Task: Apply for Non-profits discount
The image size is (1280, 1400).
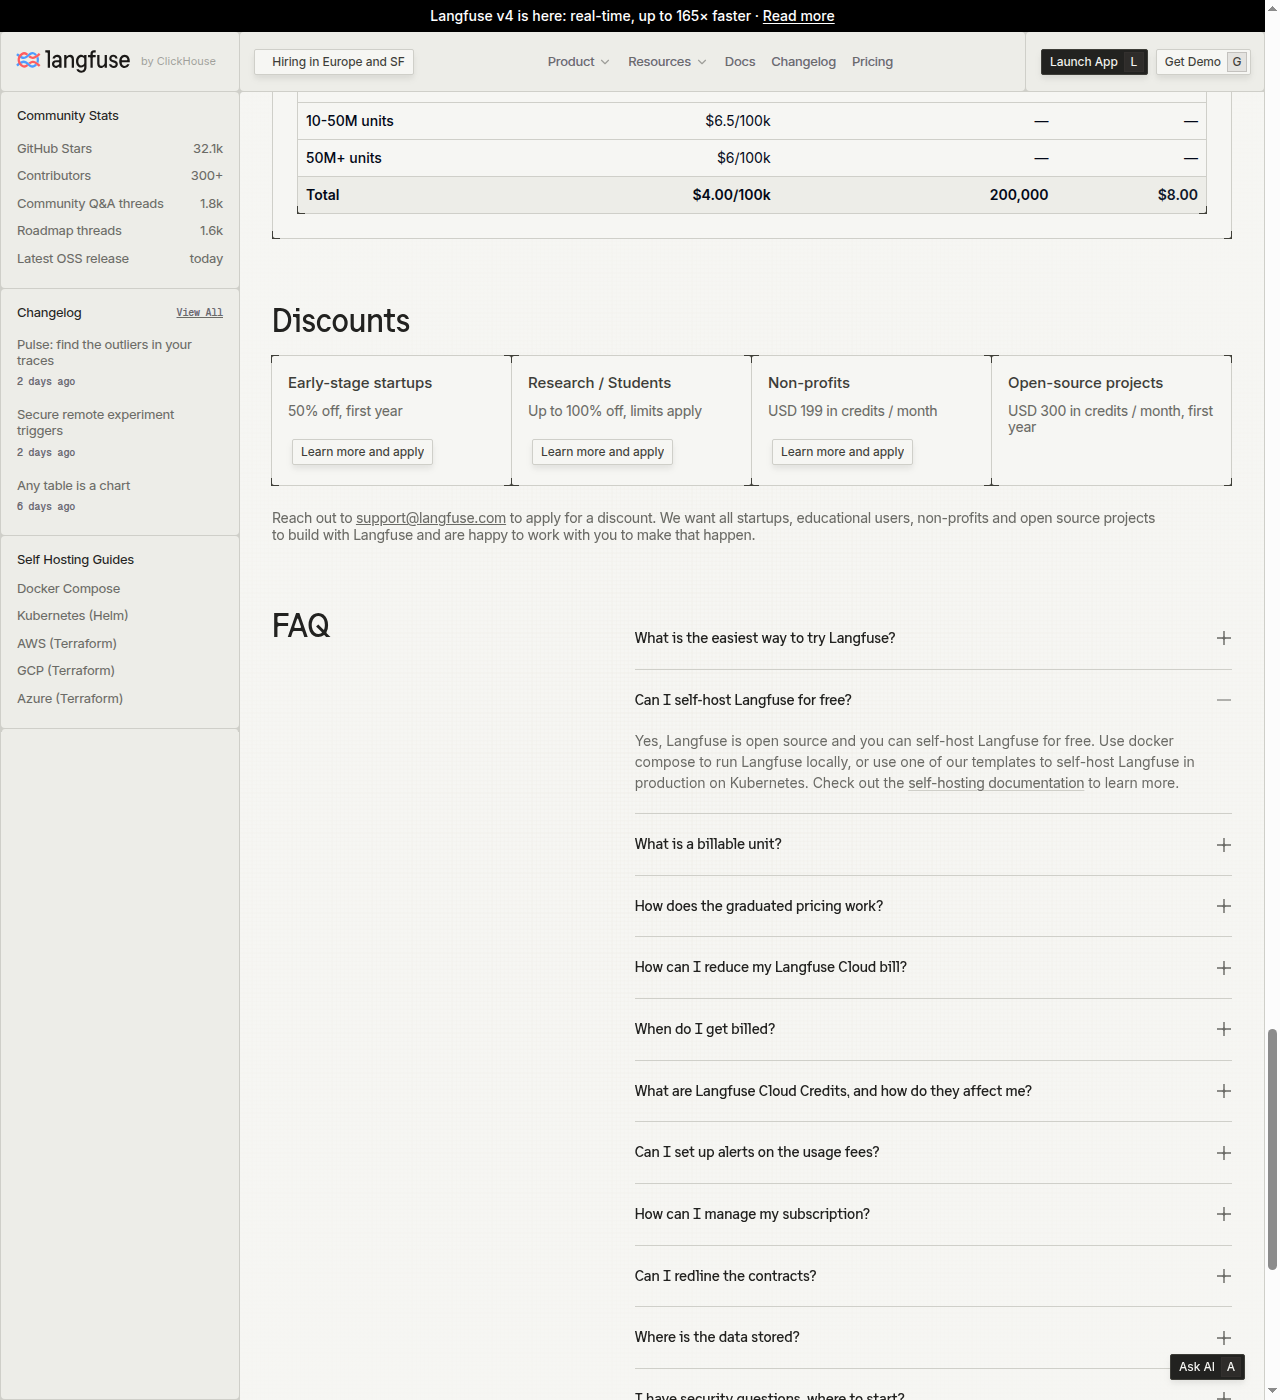Action: [842, 452]
